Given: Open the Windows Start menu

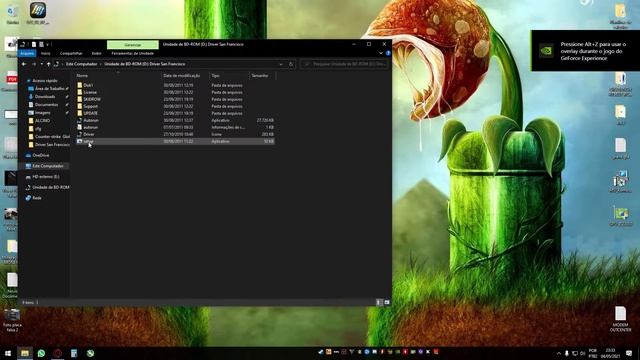Looking at the screenshot, I should click(x=8, y=353).
